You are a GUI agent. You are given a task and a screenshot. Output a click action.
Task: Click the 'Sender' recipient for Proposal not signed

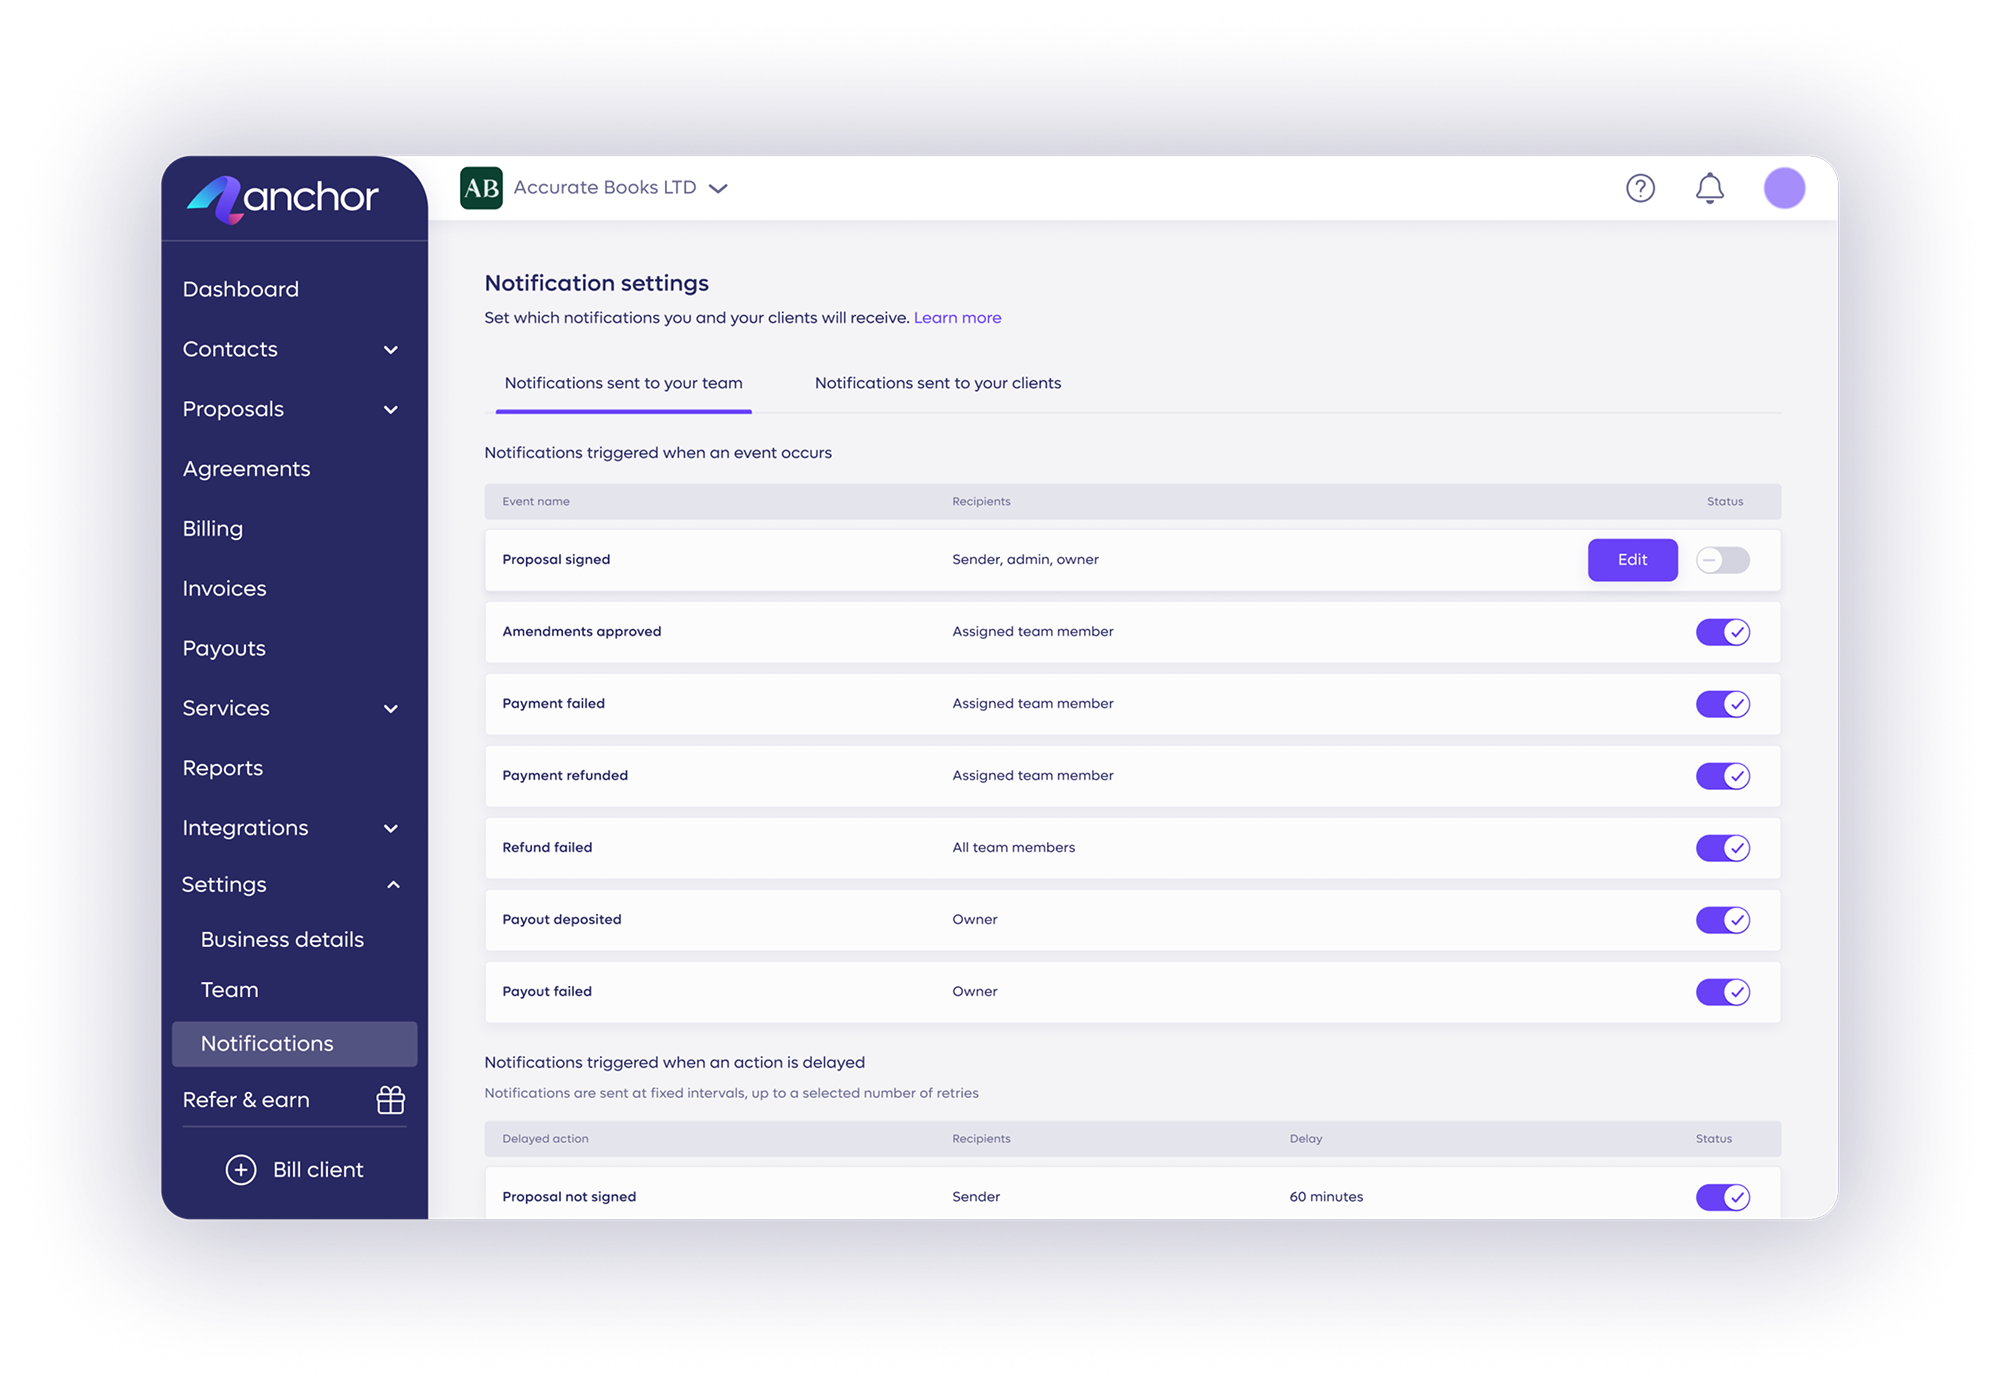975,1197
